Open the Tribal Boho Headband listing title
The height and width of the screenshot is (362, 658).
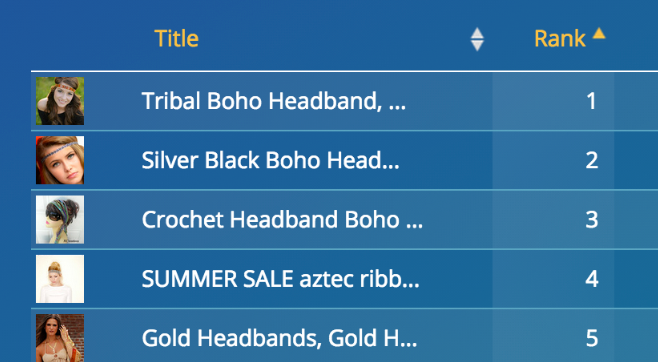click(x=274, y=101)
